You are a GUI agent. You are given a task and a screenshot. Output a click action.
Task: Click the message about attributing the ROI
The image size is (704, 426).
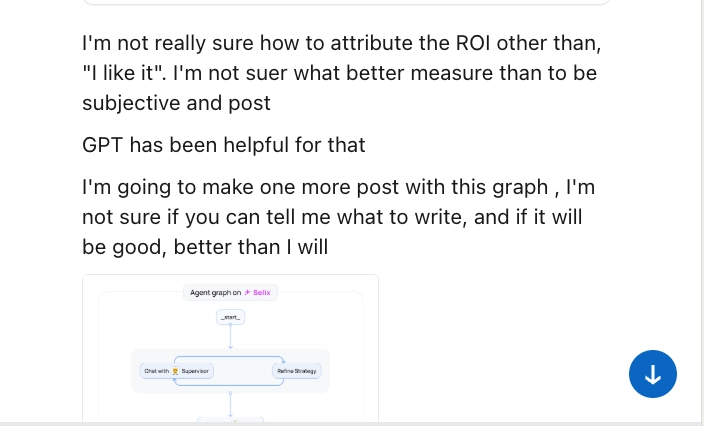click(340, 73)
